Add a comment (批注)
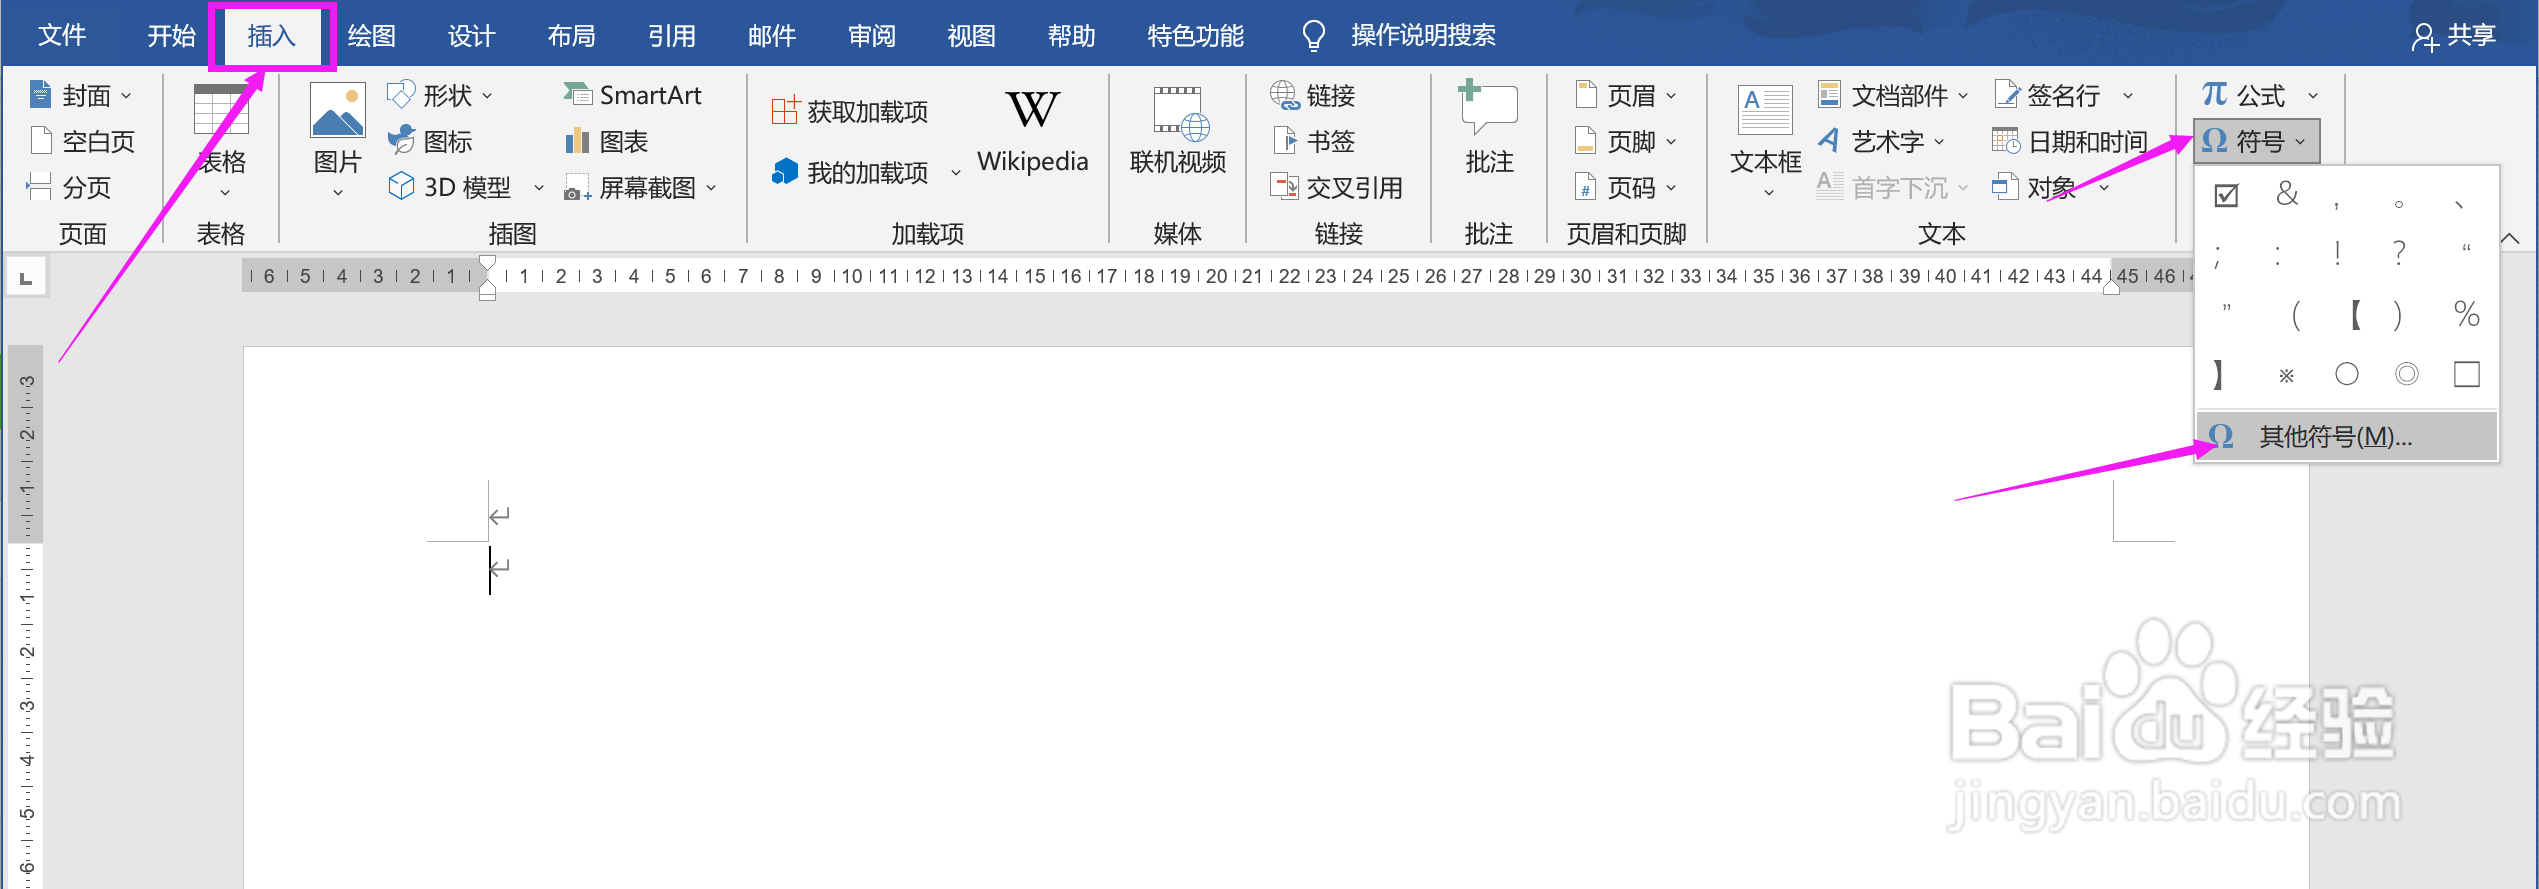 tap(1488, 130)
